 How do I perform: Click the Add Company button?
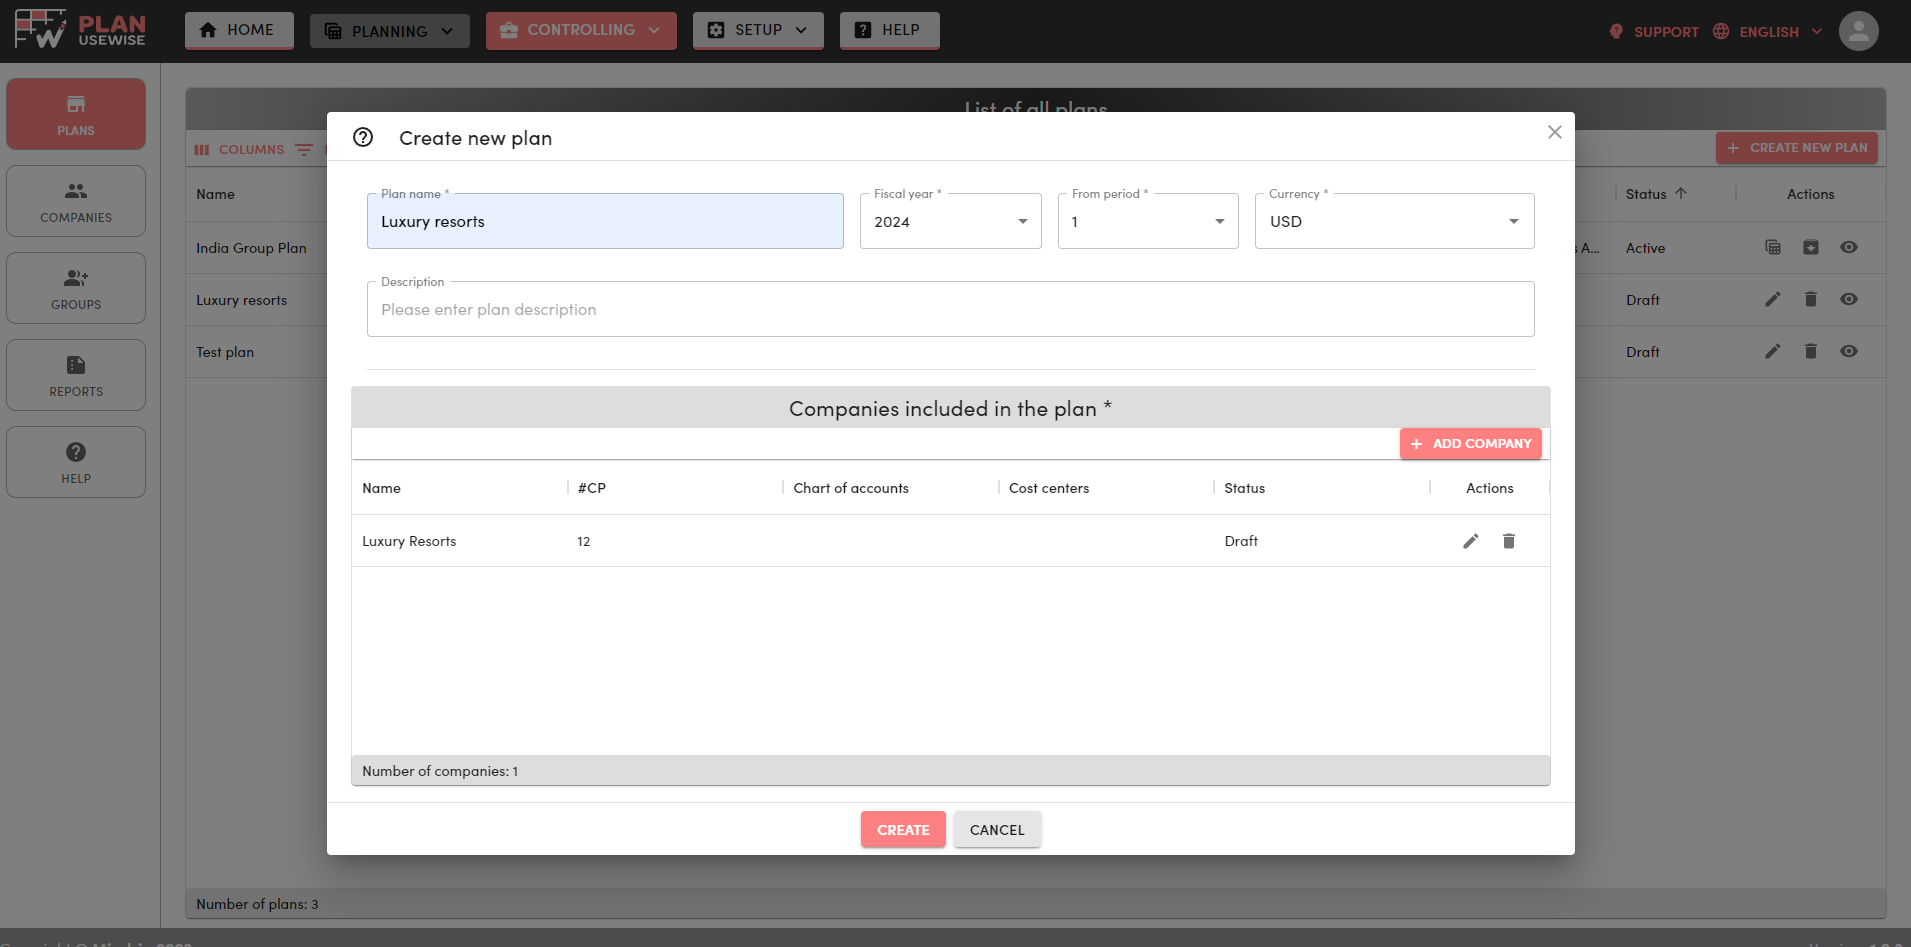1470,444
